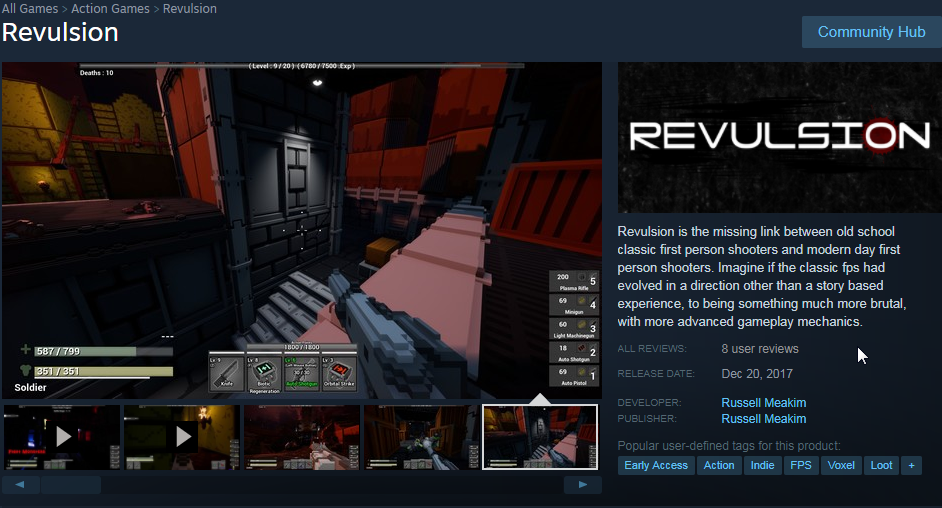Open the Revulsion logo header image

tap(780, 137)
